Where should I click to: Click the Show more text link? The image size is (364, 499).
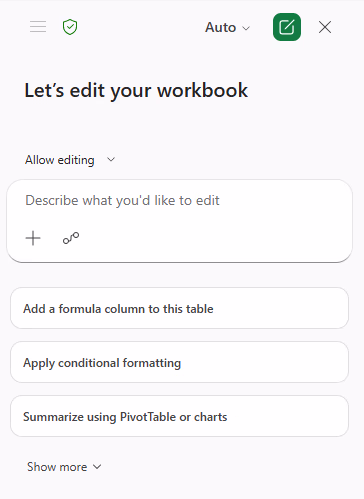pos(57,467)
